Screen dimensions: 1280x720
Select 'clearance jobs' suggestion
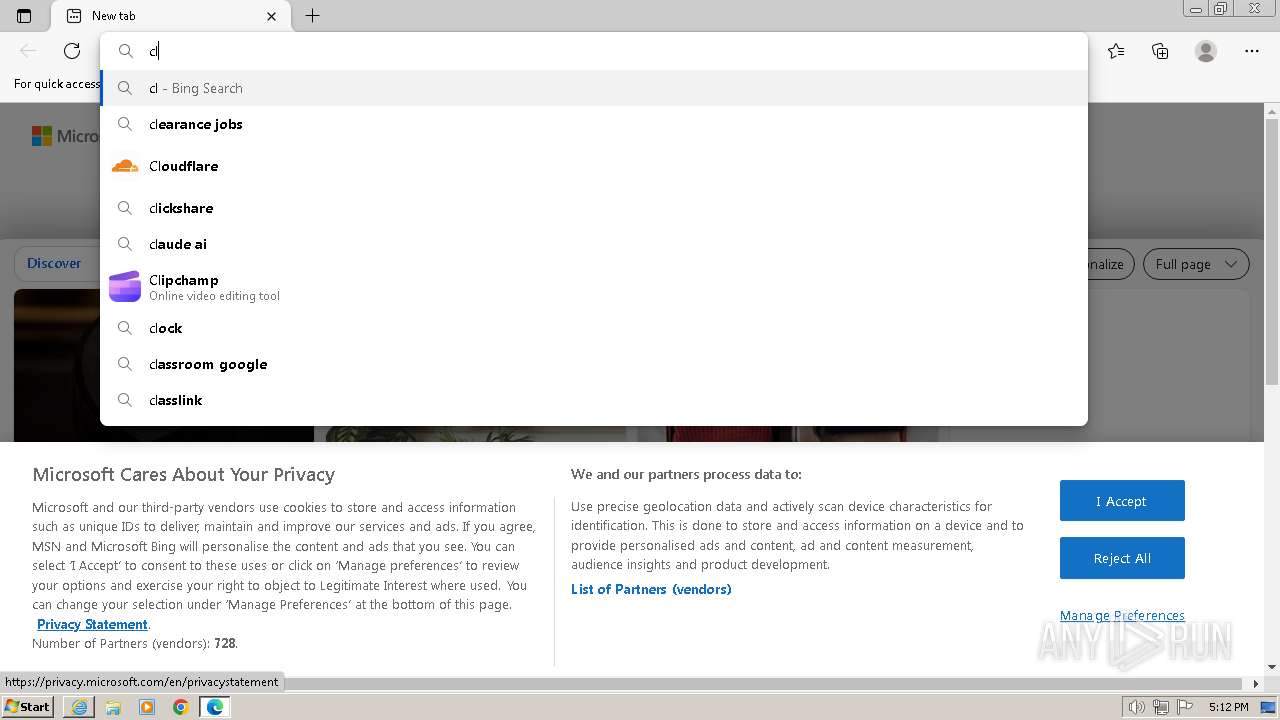click(x=594, y=124)
